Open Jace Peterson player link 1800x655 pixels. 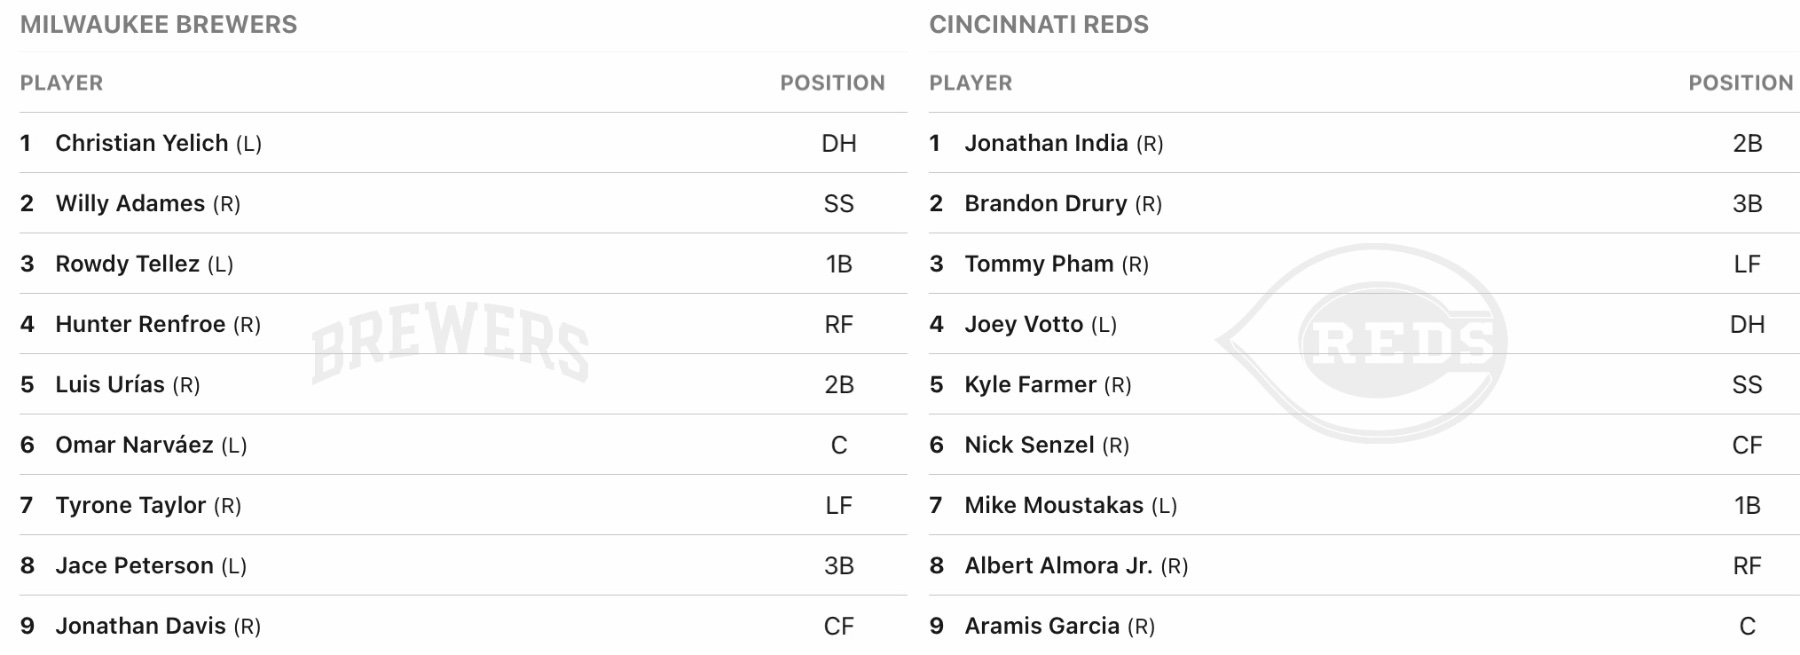134,566
